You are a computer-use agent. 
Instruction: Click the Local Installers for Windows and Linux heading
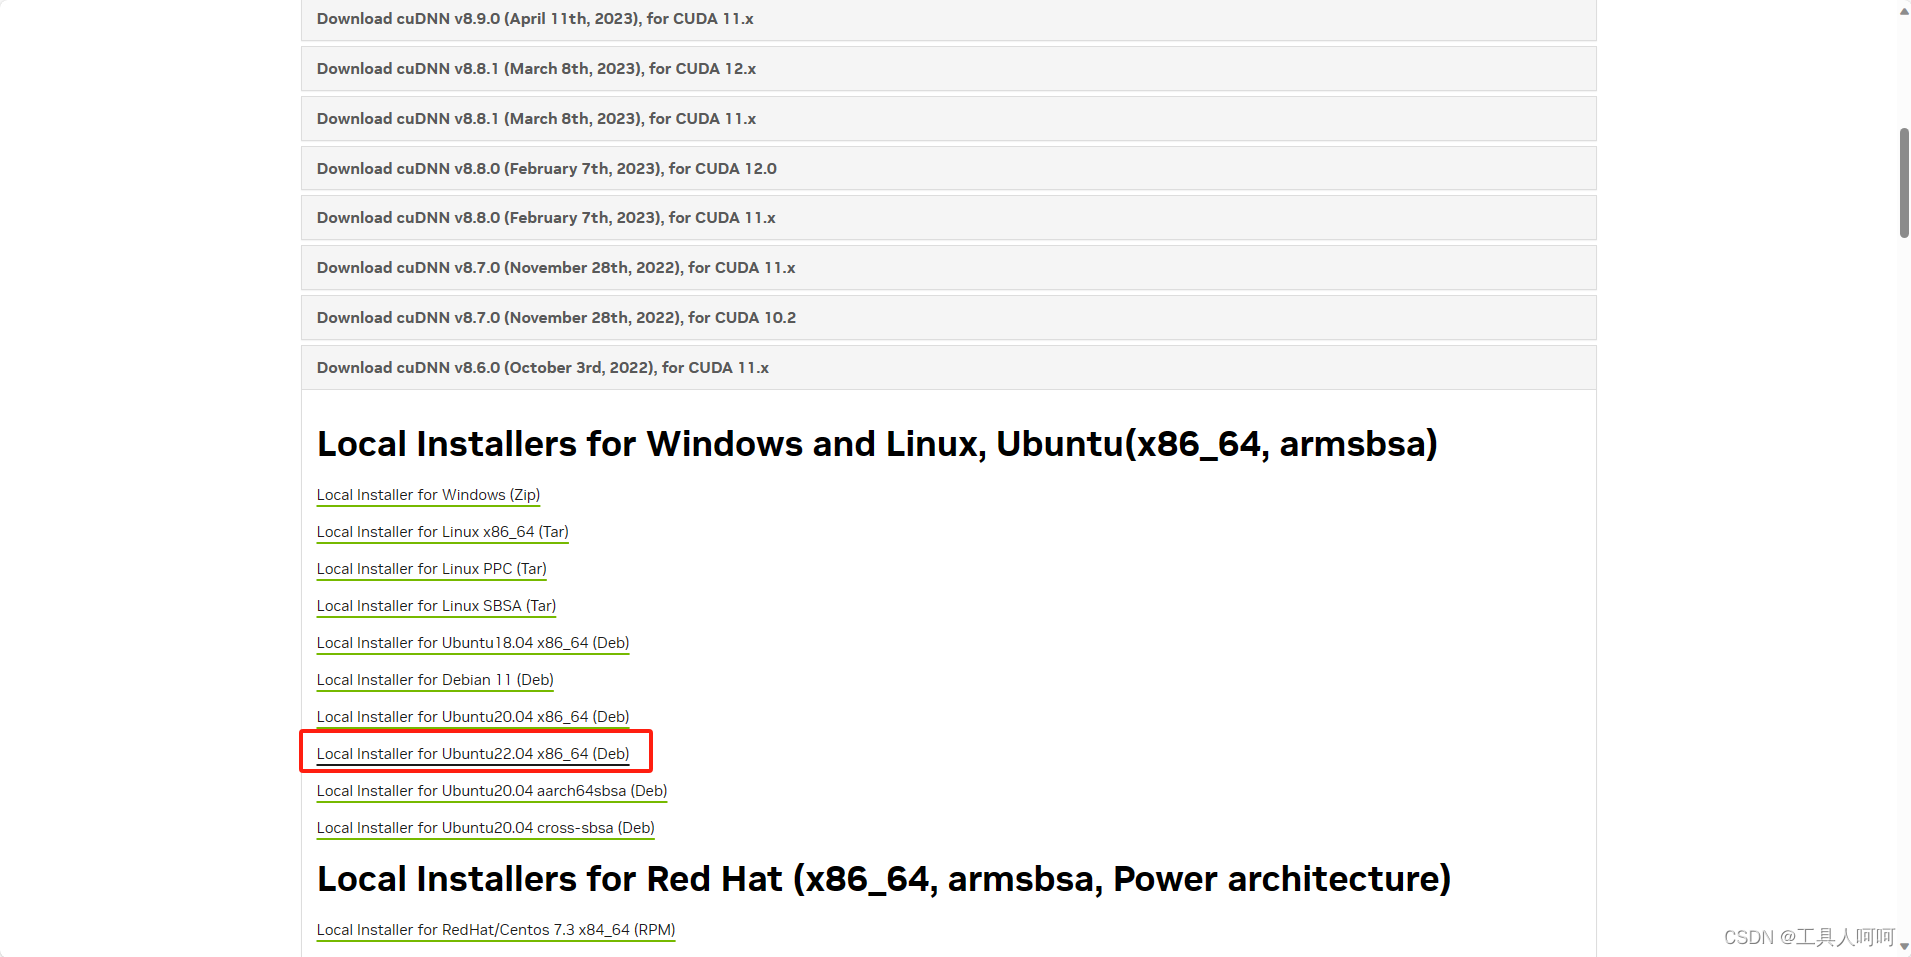[x=877, y=444]
